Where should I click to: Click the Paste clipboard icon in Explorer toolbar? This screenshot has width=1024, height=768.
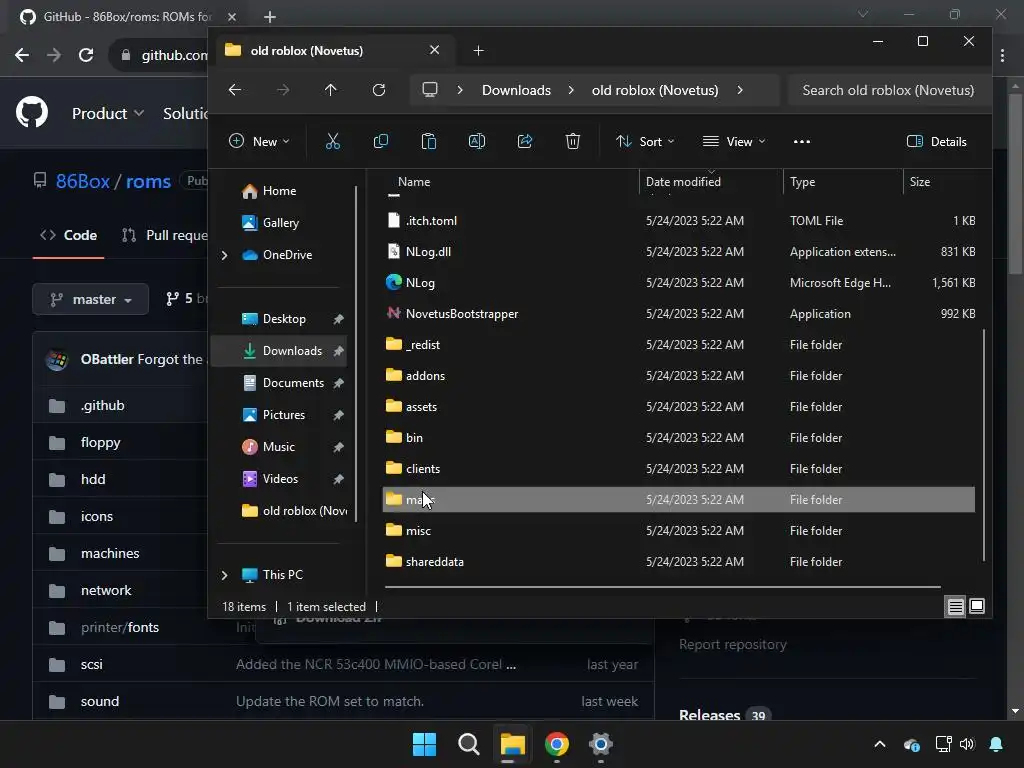428,141
